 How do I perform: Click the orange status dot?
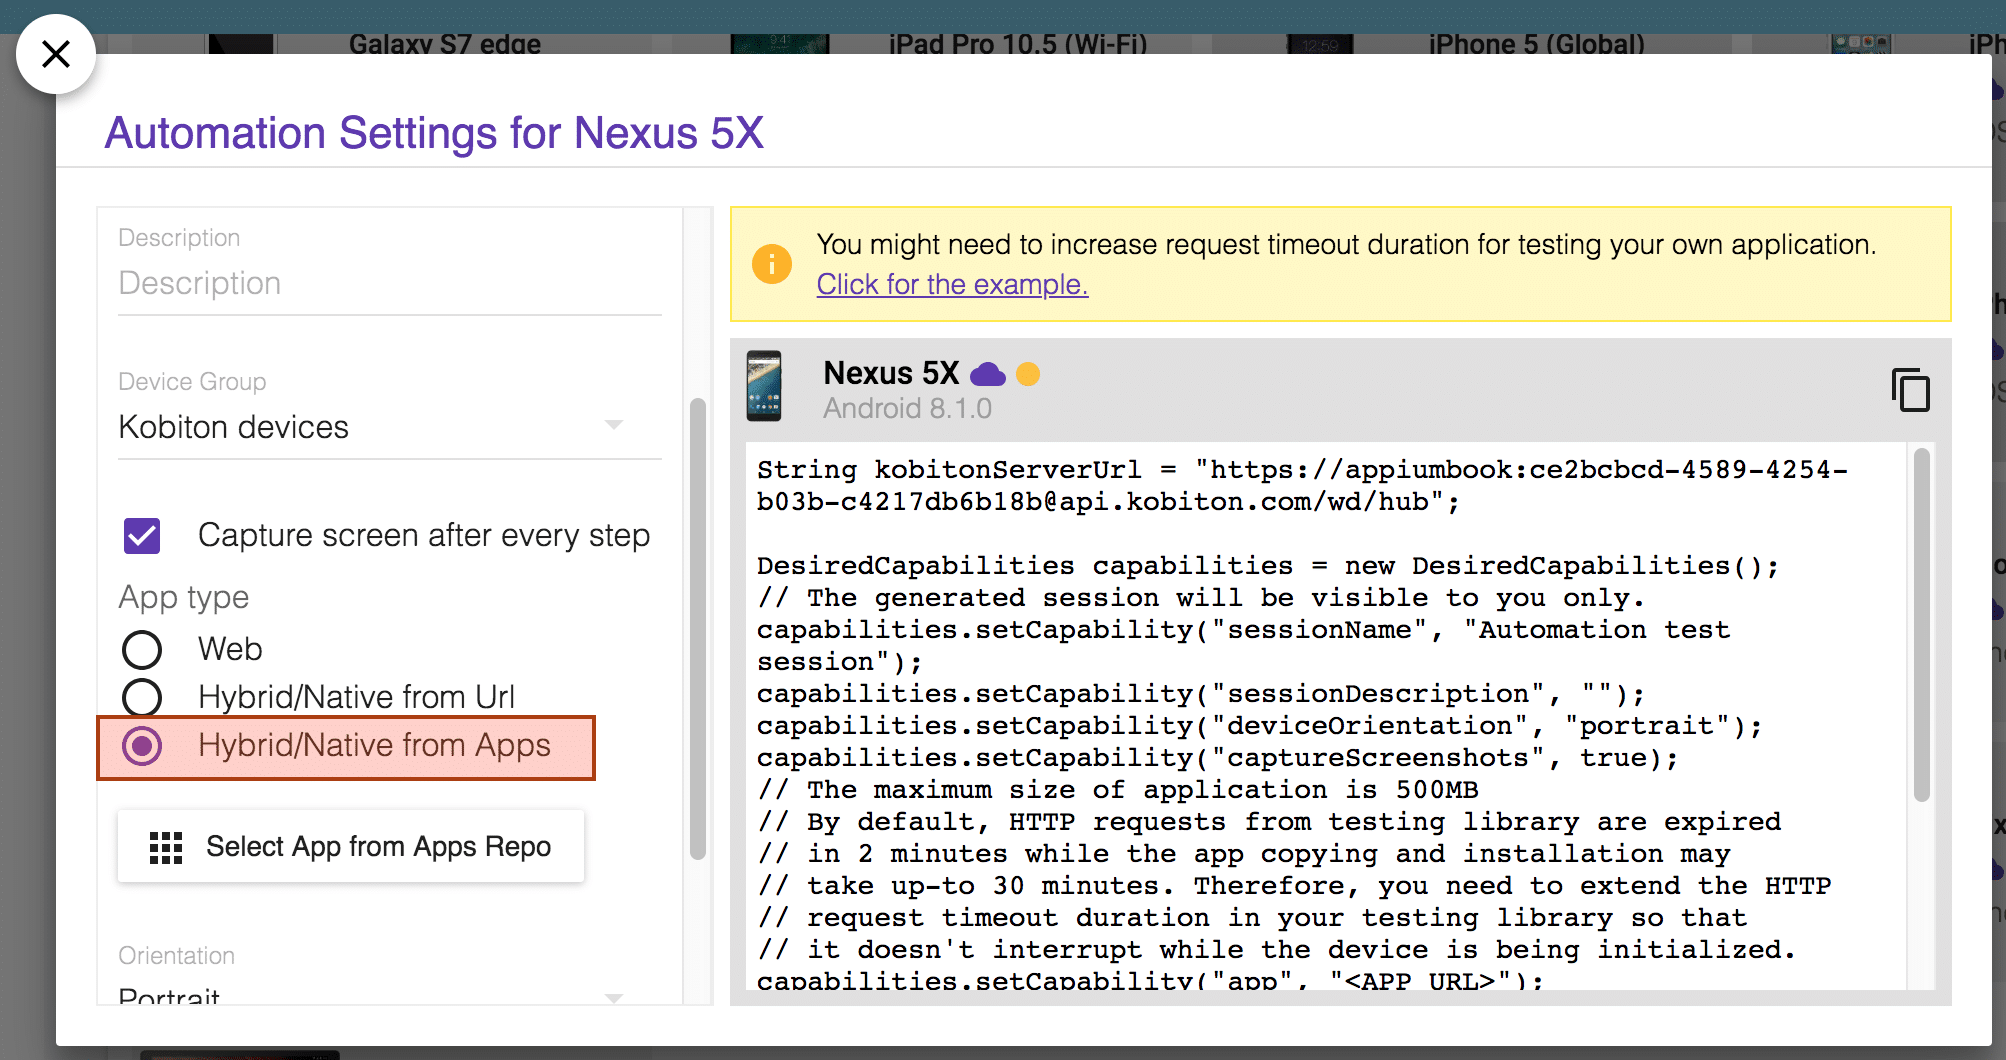pyautogui.click(x=1028, y=374)
